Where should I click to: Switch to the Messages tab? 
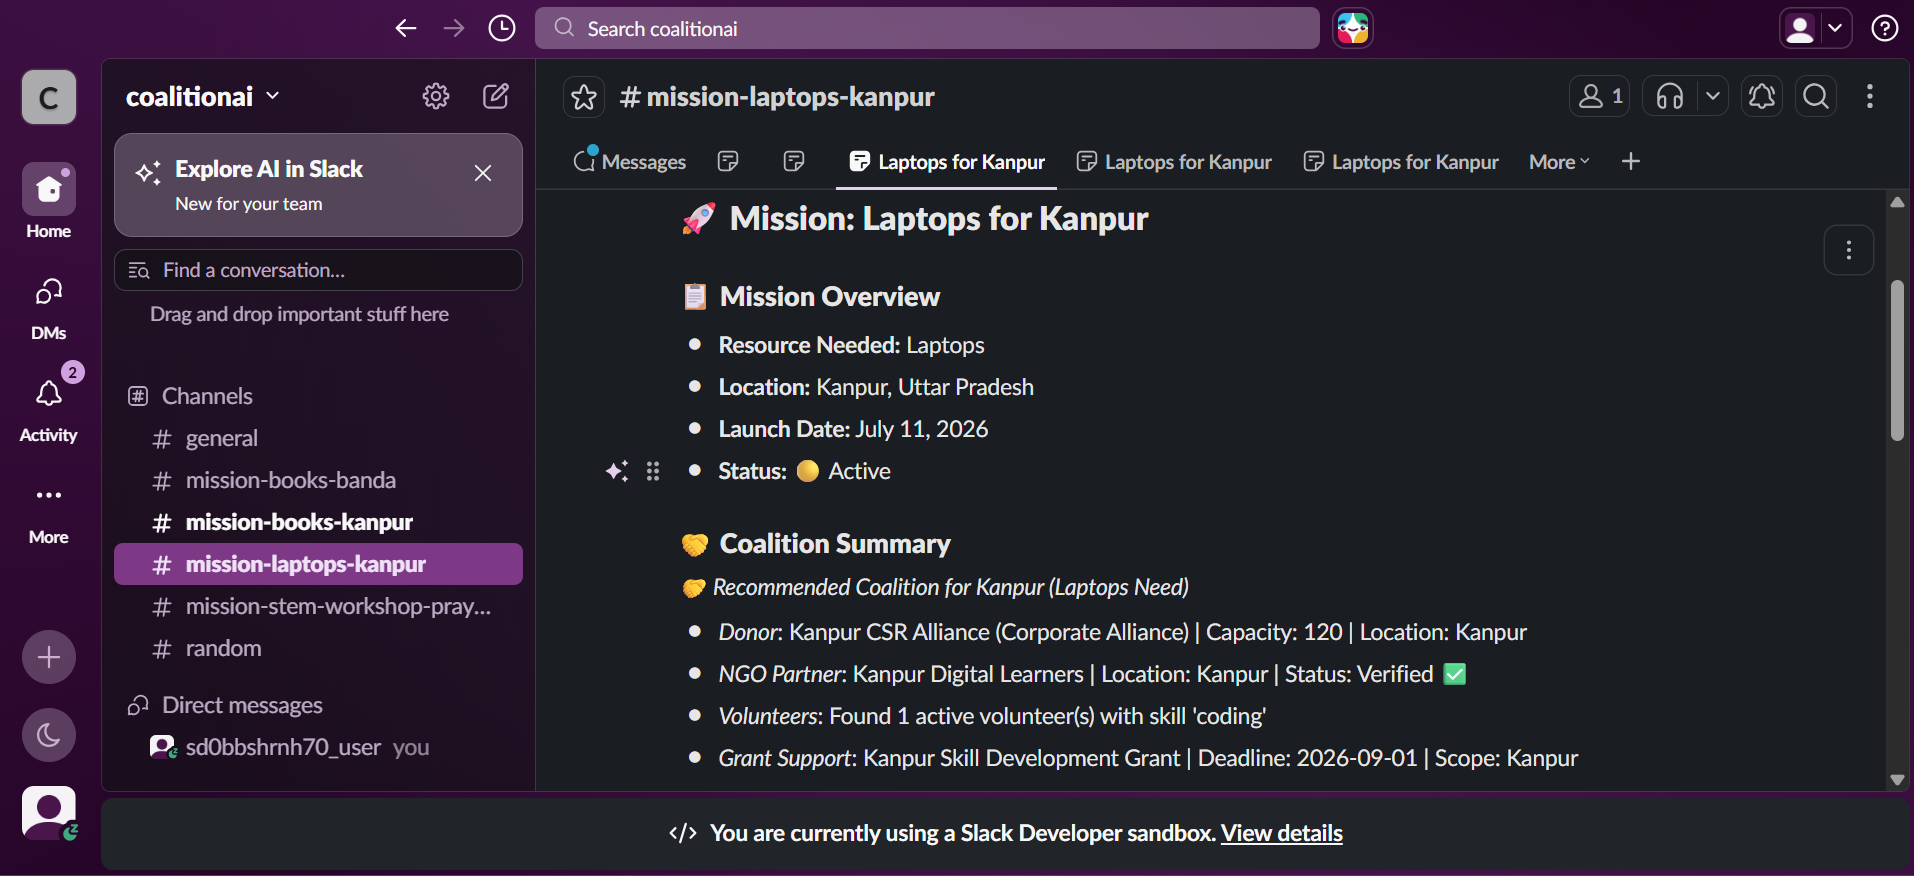630,162
